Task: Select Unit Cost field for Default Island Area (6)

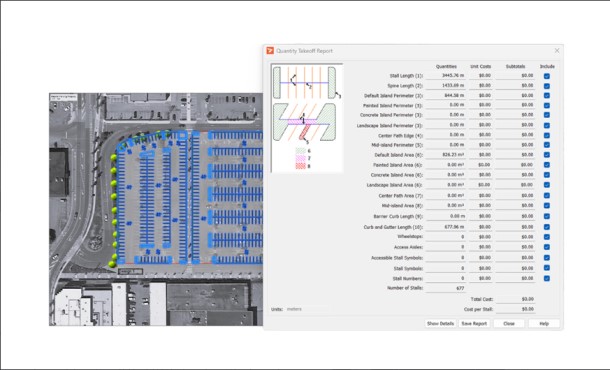Action: pyautogui.click(x=481, y=155)
